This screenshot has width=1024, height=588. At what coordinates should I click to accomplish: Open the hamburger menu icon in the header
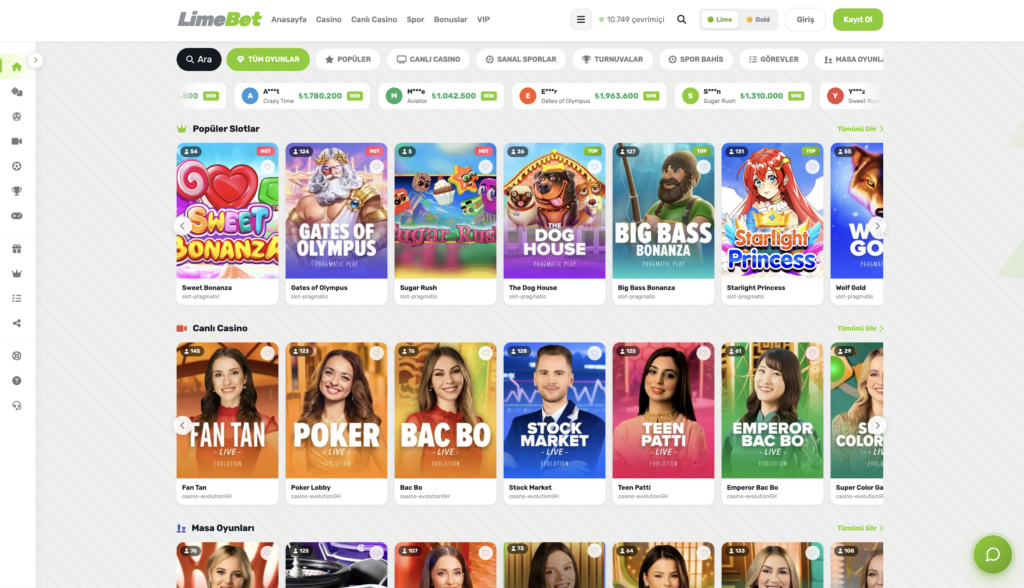(x=581, y=20)
